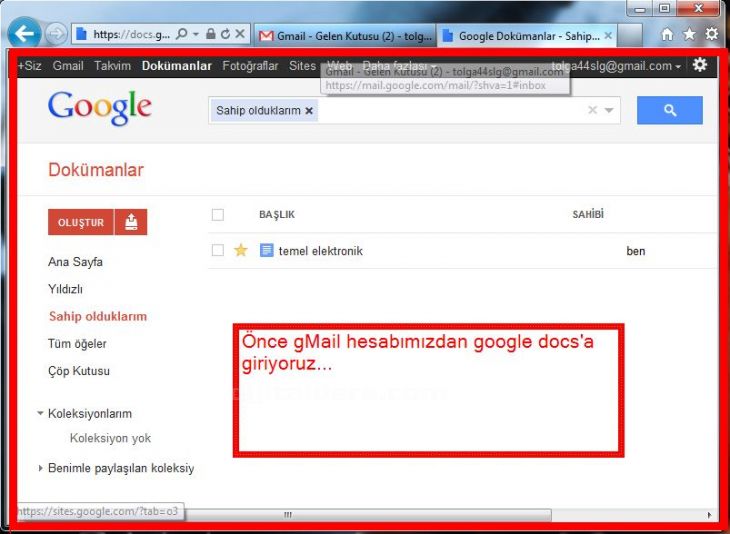Image resolution: width=730 pixels, height=534 pixels.
Task: Refresh the page with the reload icon
Action: pyautogui.click(x=226, y=34)
